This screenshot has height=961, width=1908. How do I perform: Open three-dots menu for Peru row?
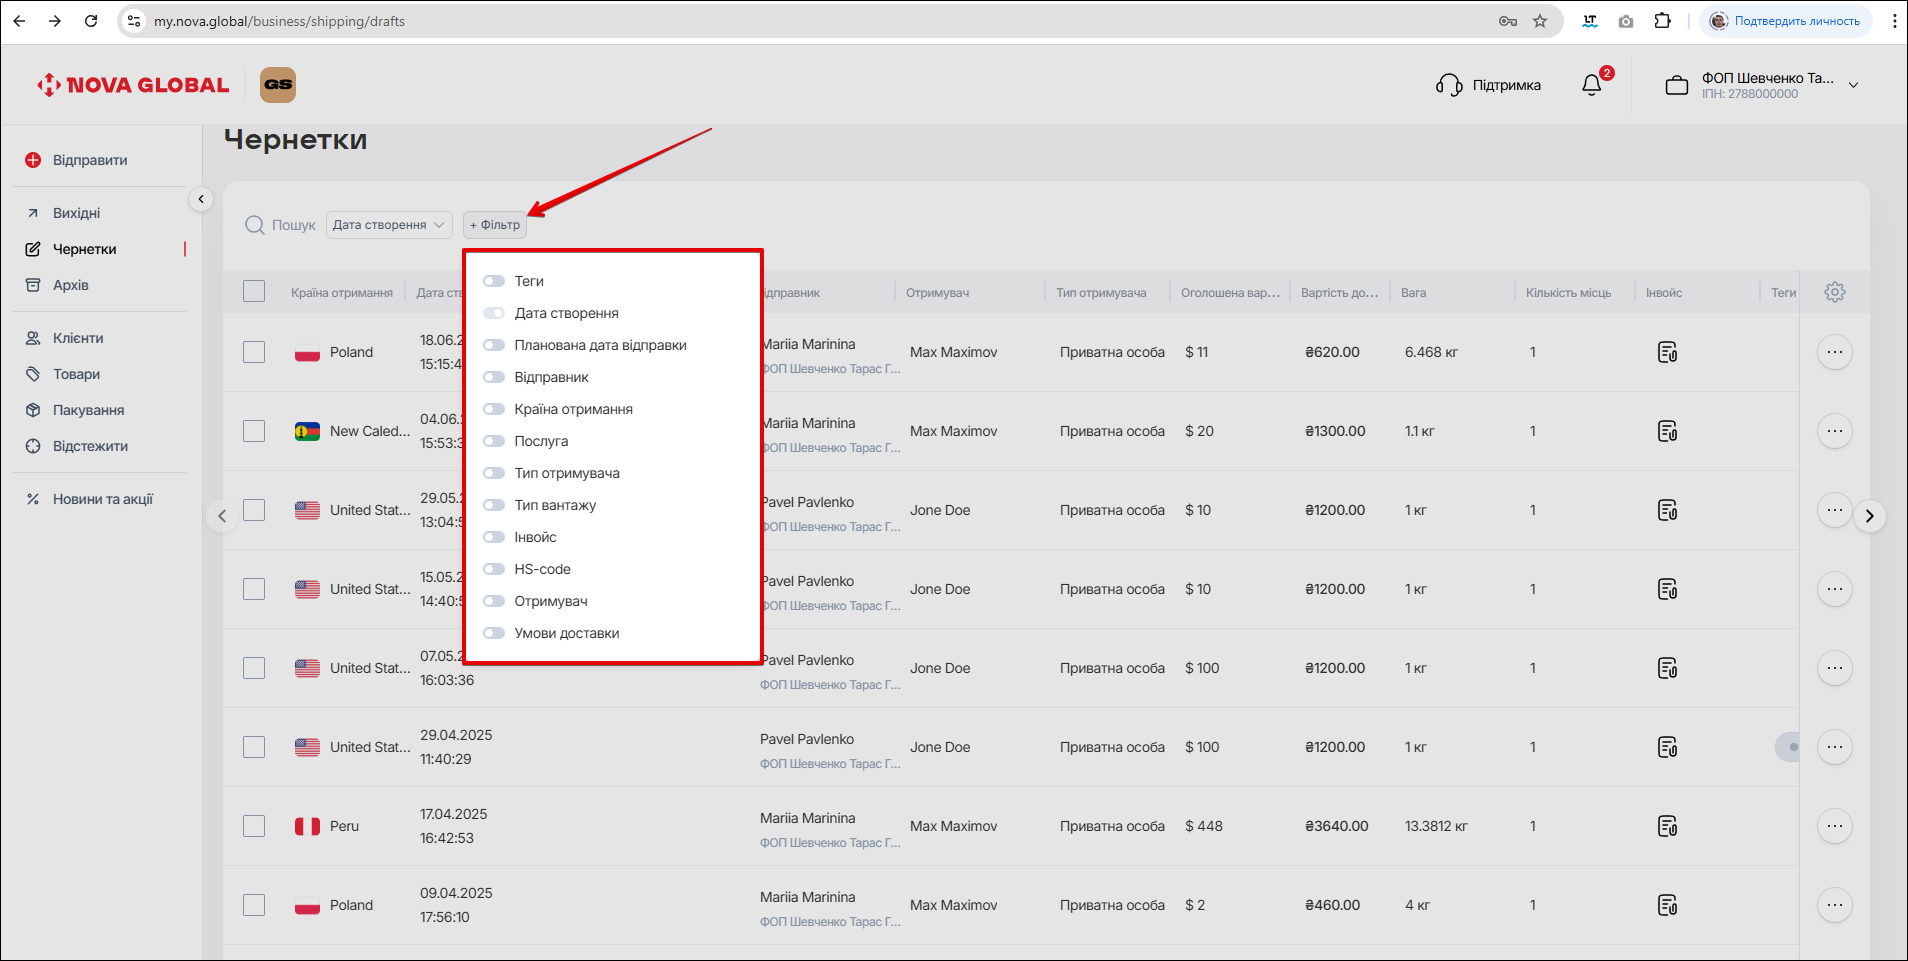[x=1834, y=826]
